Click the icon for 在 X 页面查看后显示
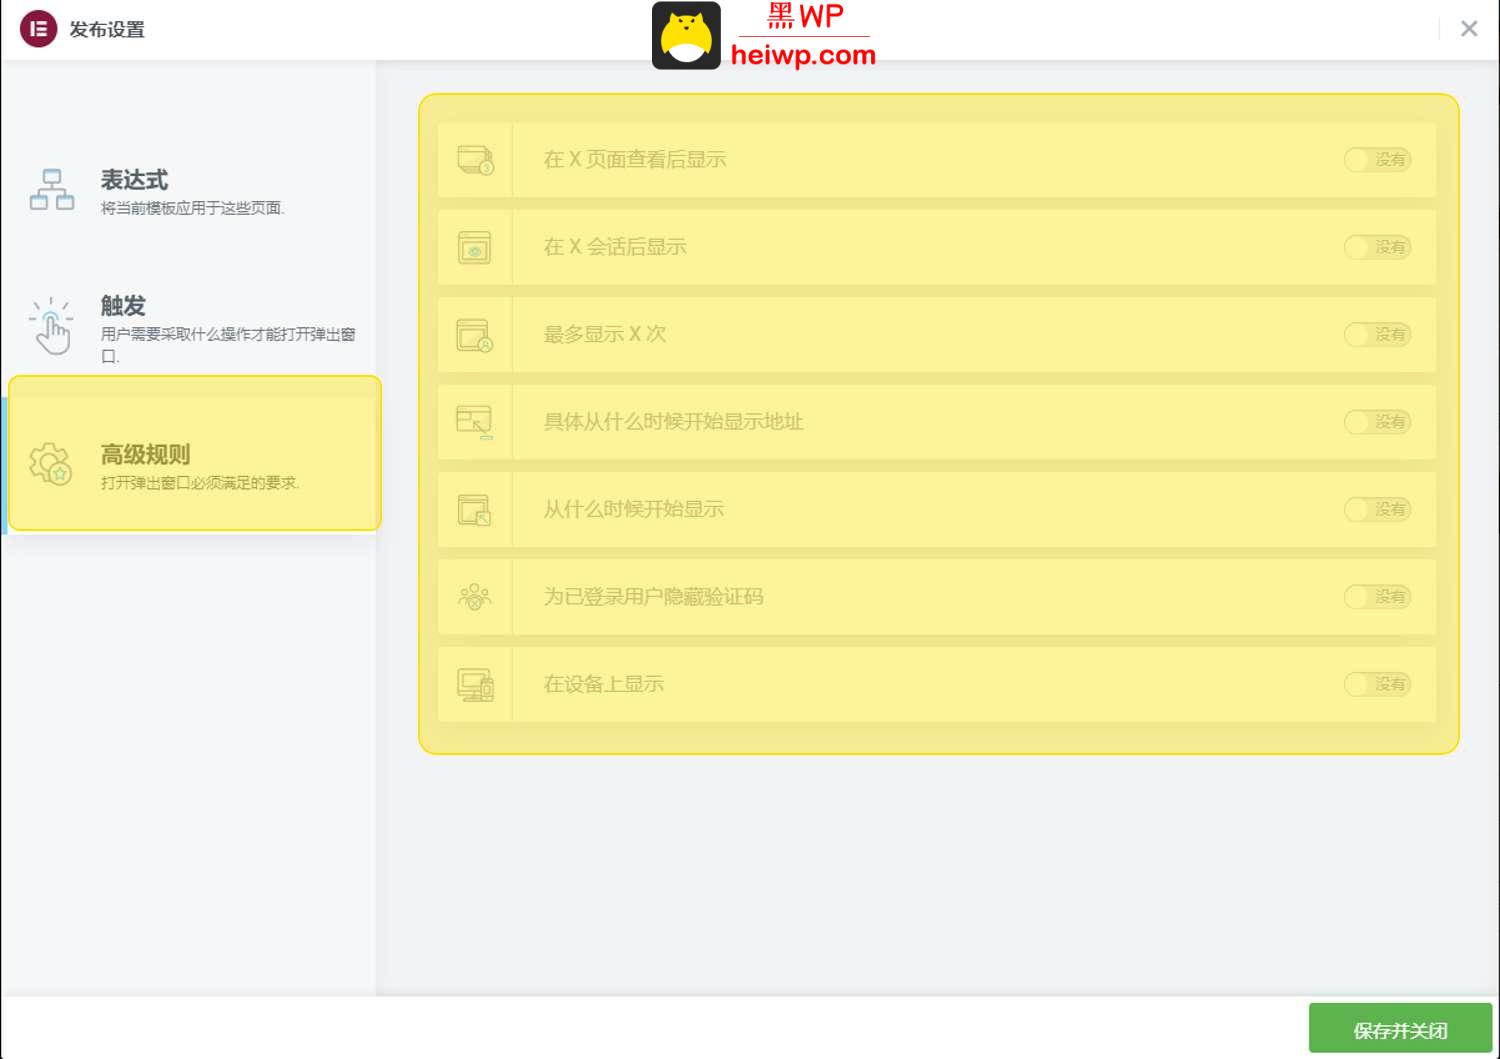Viewport: 1500px width, 1059px height. [x=475, y=160]
